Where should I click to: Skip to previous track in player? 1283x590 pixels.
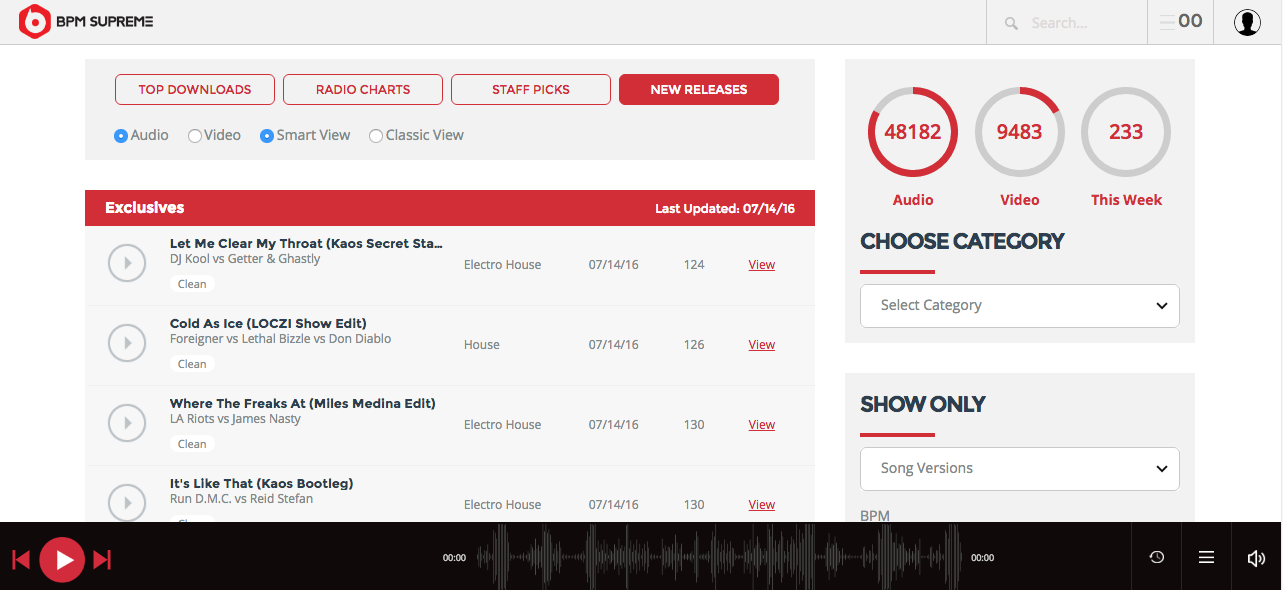pos(21,559)
